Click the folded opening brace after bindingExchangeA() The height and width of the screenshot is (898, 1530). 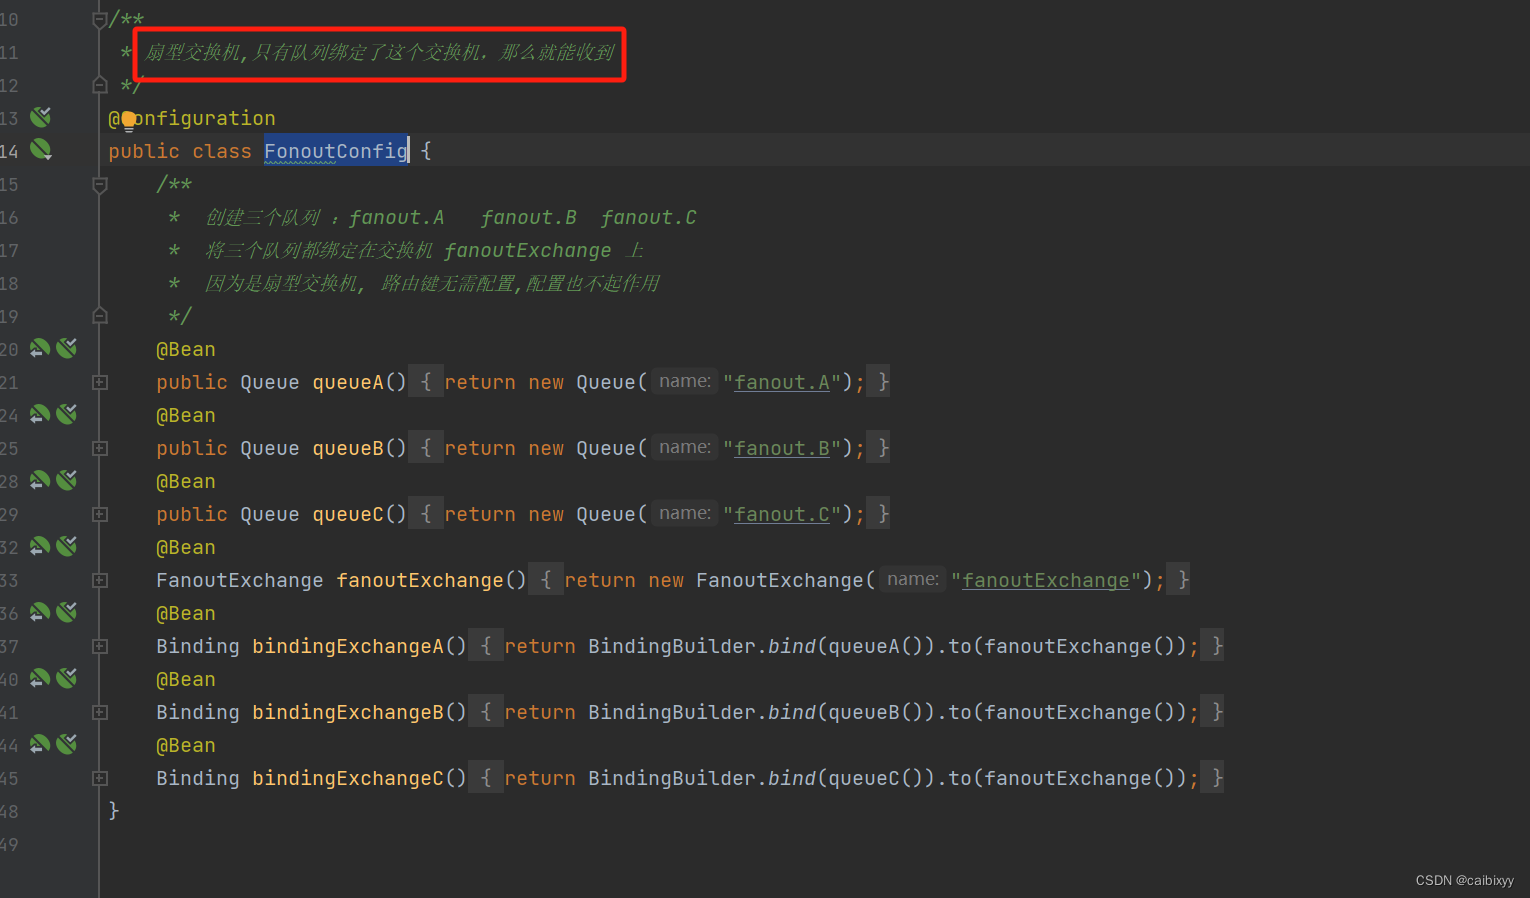tap(486, 646)
